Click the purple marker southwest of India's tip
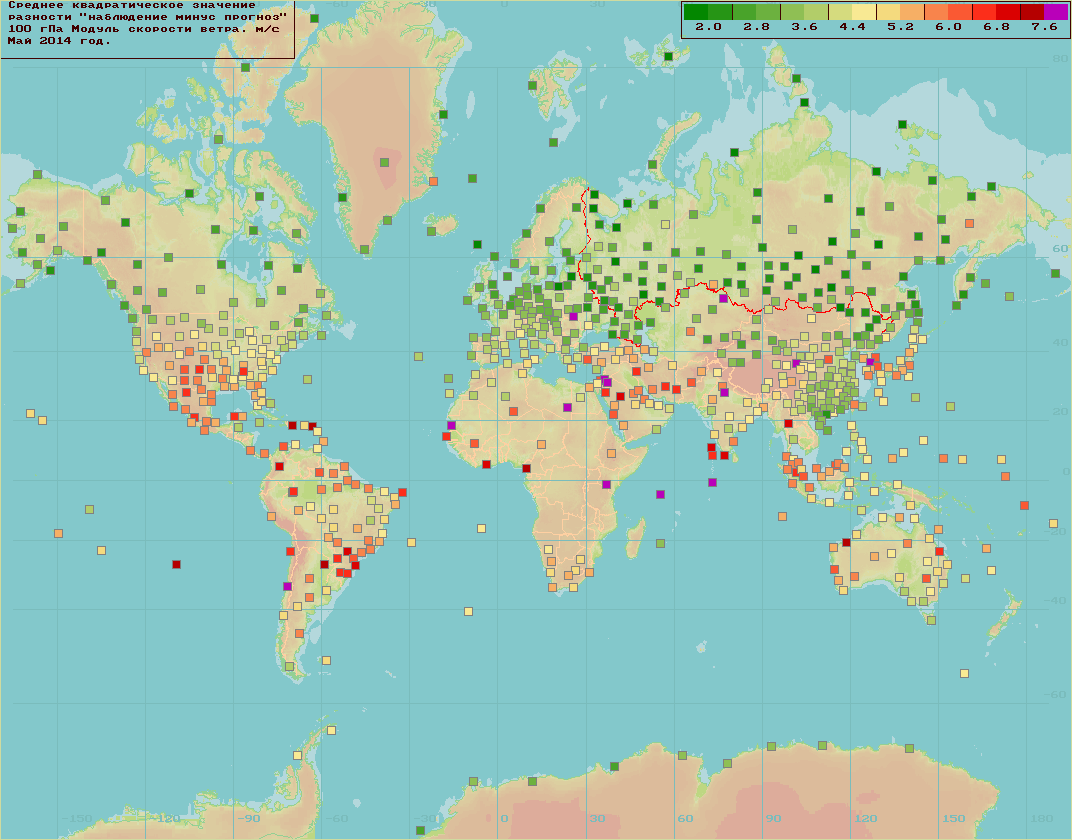This screenshot has height=840, width=1072. (712, 483)
